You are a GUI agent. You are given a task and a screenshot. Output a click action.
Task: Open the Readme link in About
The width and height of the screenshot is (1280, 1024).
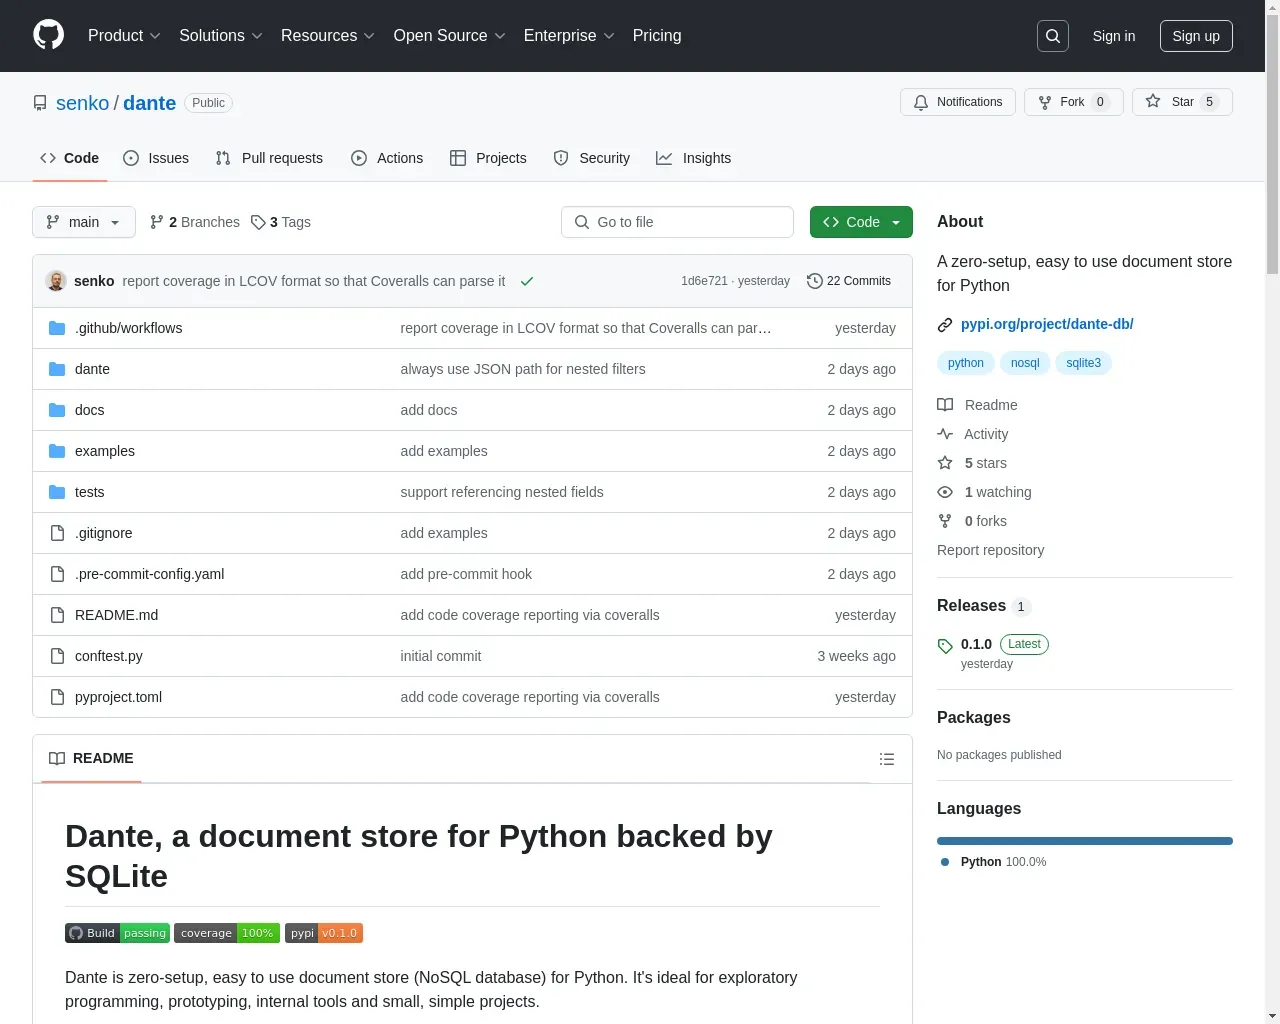pyautogui.click(x=978, y=405)
